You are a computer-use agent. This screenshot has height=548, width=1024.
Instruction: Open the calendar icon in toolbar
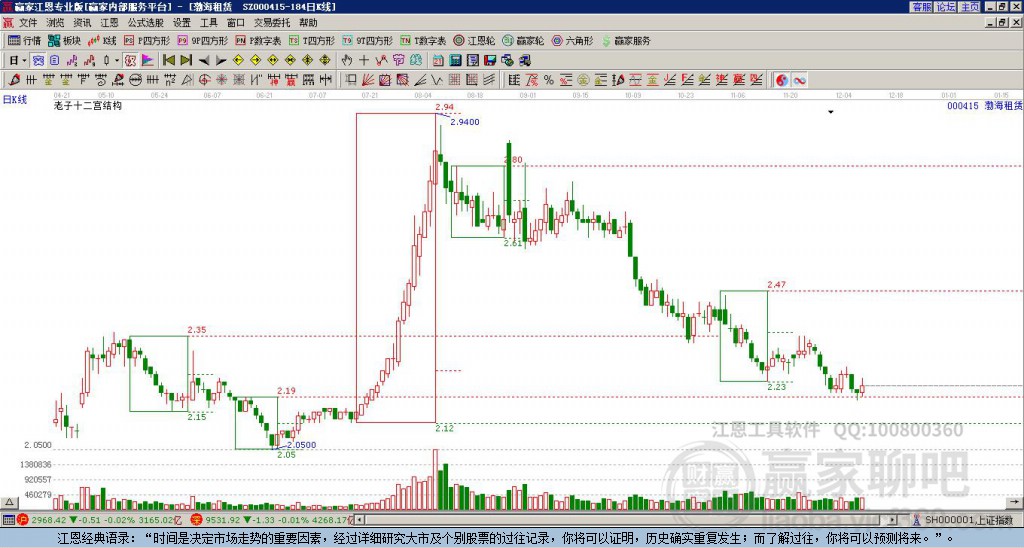point(438,61)
